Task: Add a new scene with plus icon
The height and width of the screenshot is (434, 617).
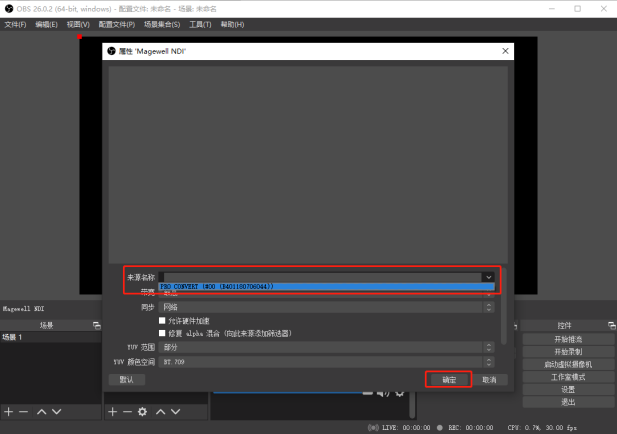Action: click(9, 412)
